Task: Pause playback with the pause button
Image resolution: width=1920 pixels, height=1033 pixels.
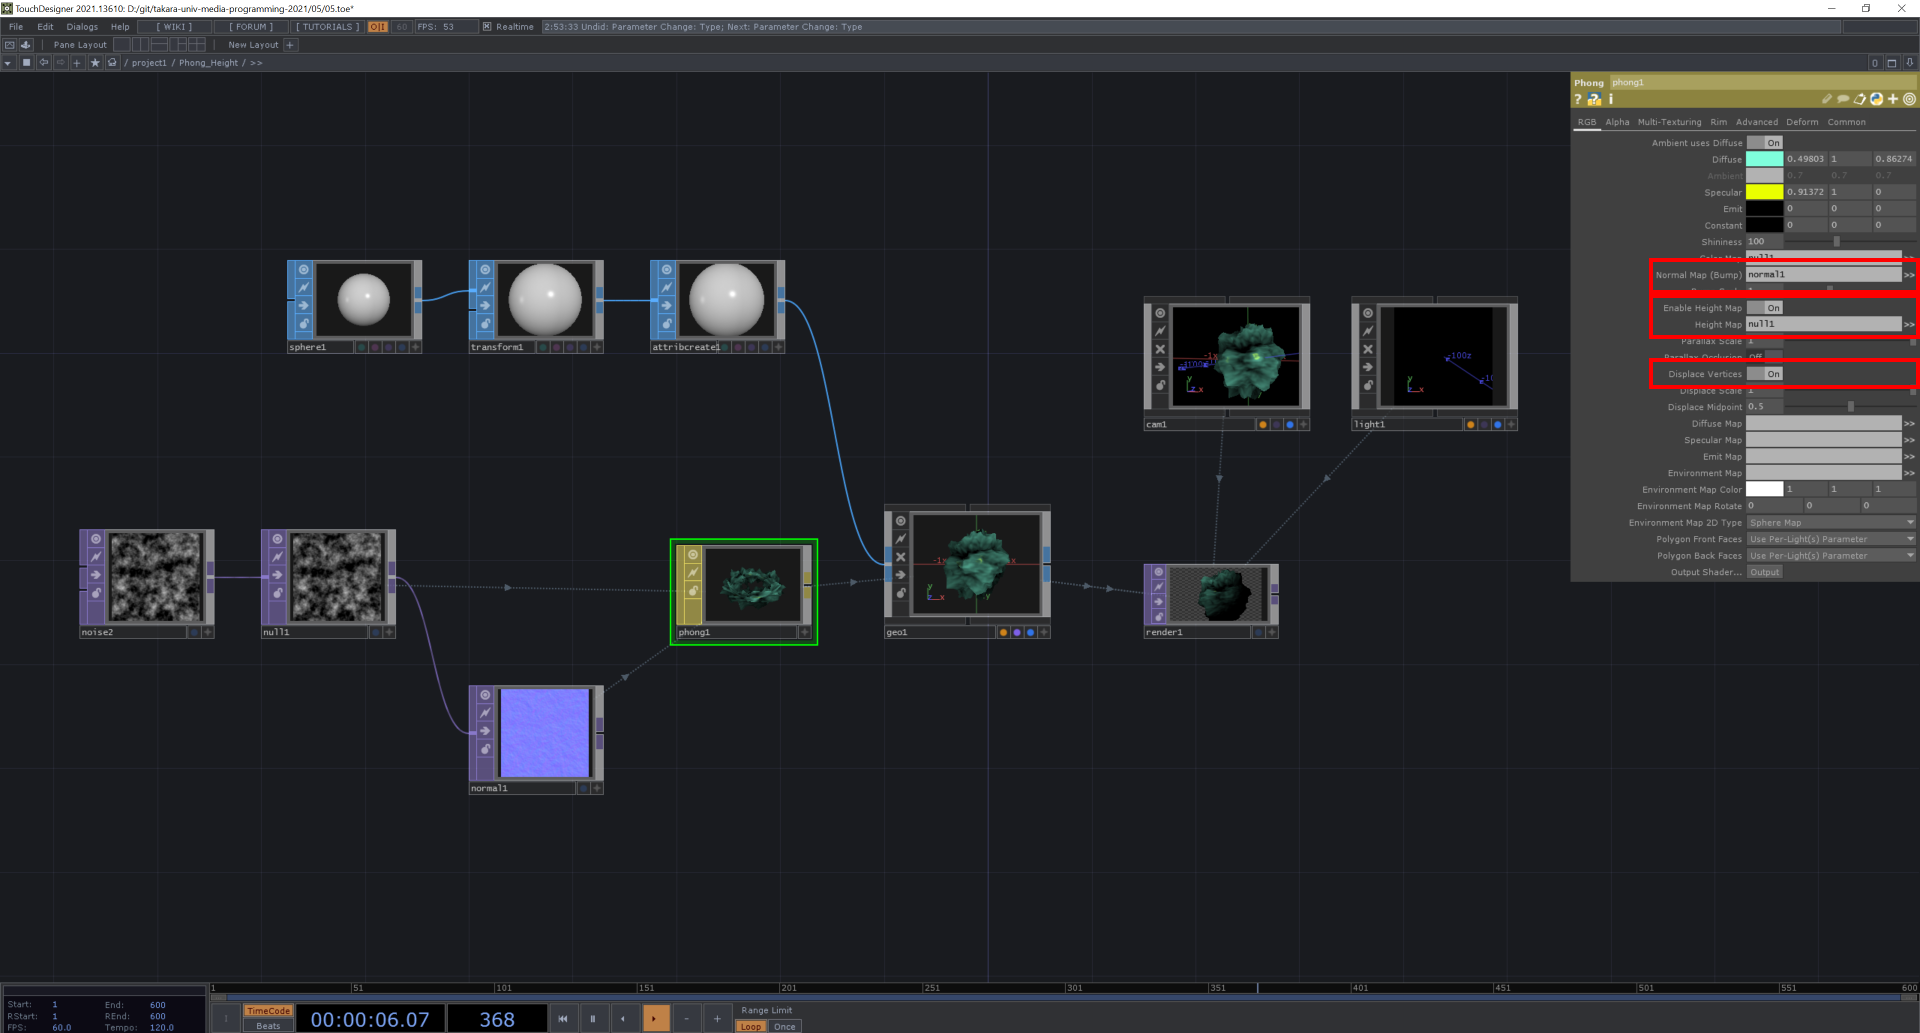Action: 593,1017
